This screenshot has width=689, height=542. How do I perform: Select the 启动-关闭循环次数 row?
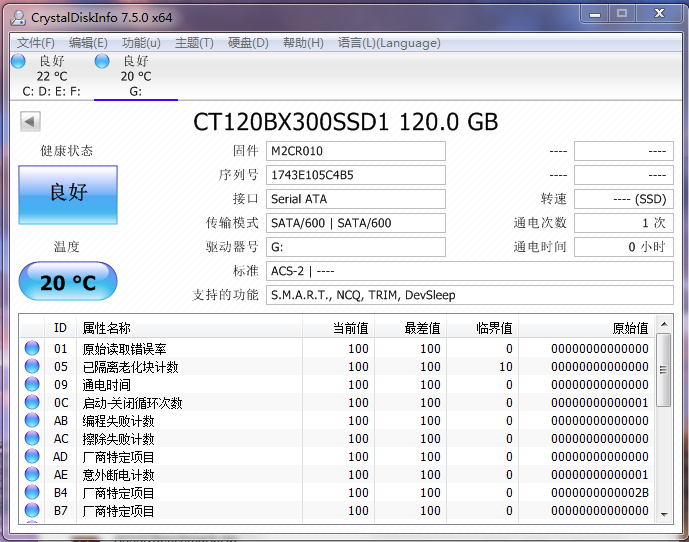tap(337, 403)
